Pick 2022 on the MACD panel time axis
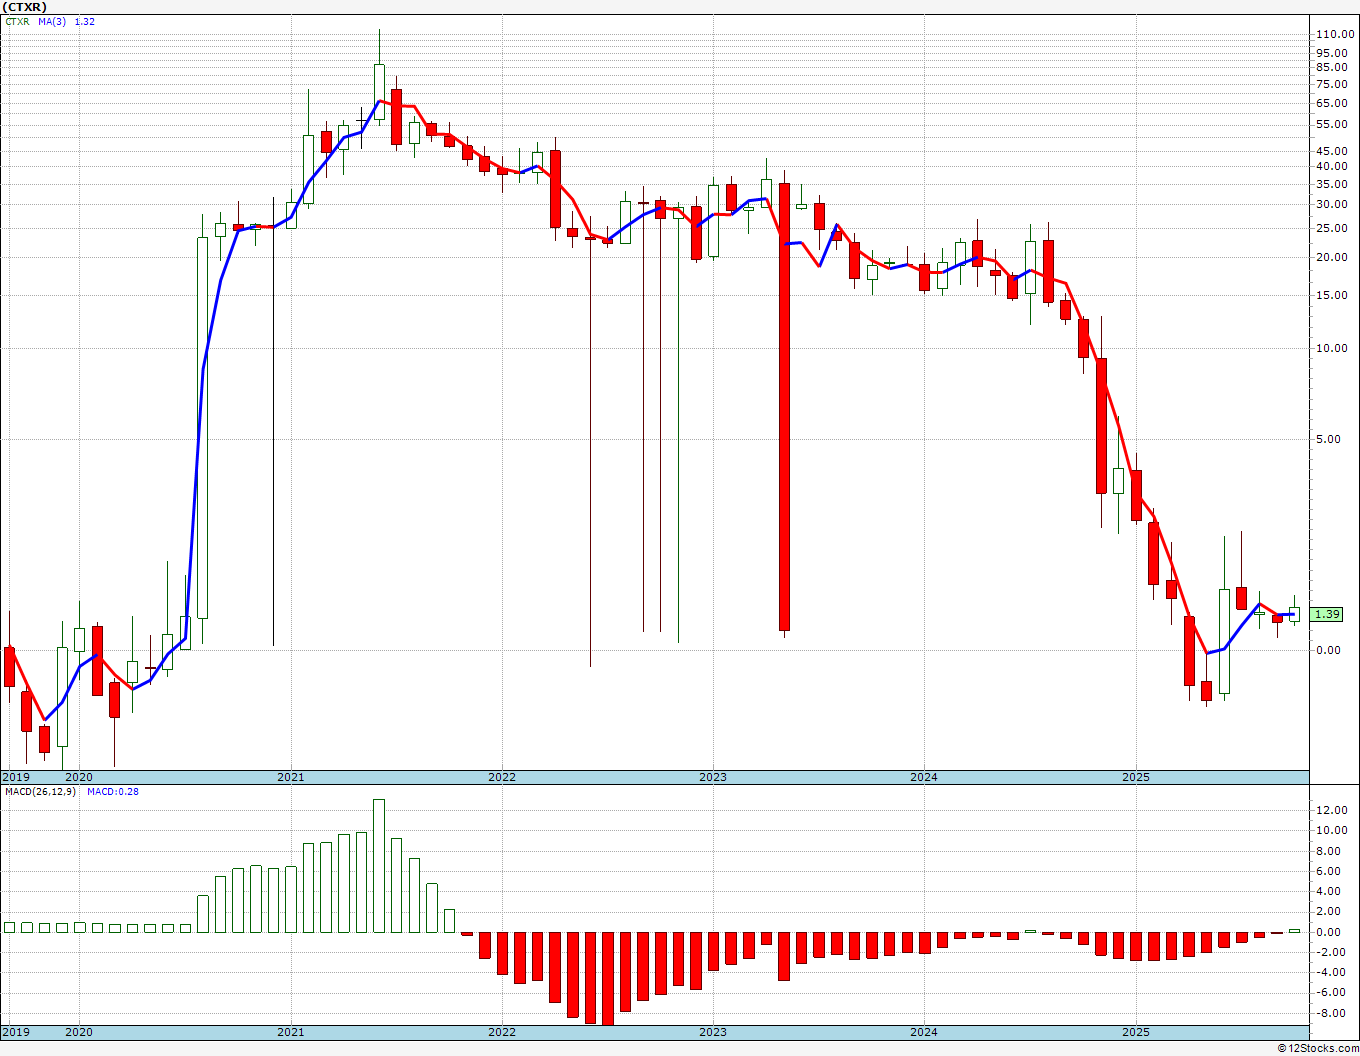 (x=501, y=1032)
